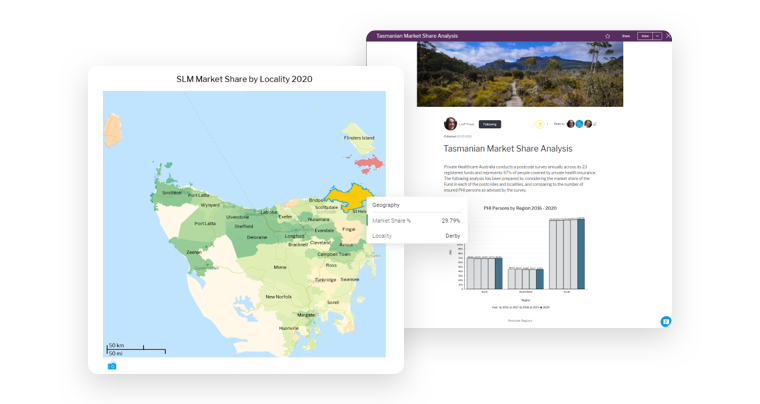Click the third reader avatar

(588, 124)
